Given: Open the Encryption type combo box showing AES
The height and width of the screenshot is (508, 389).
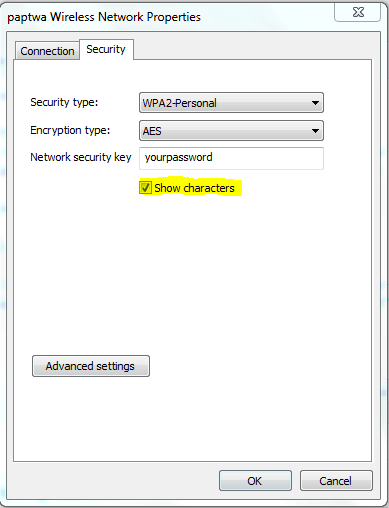Looking at the screenshot, I should pos(231,131).
